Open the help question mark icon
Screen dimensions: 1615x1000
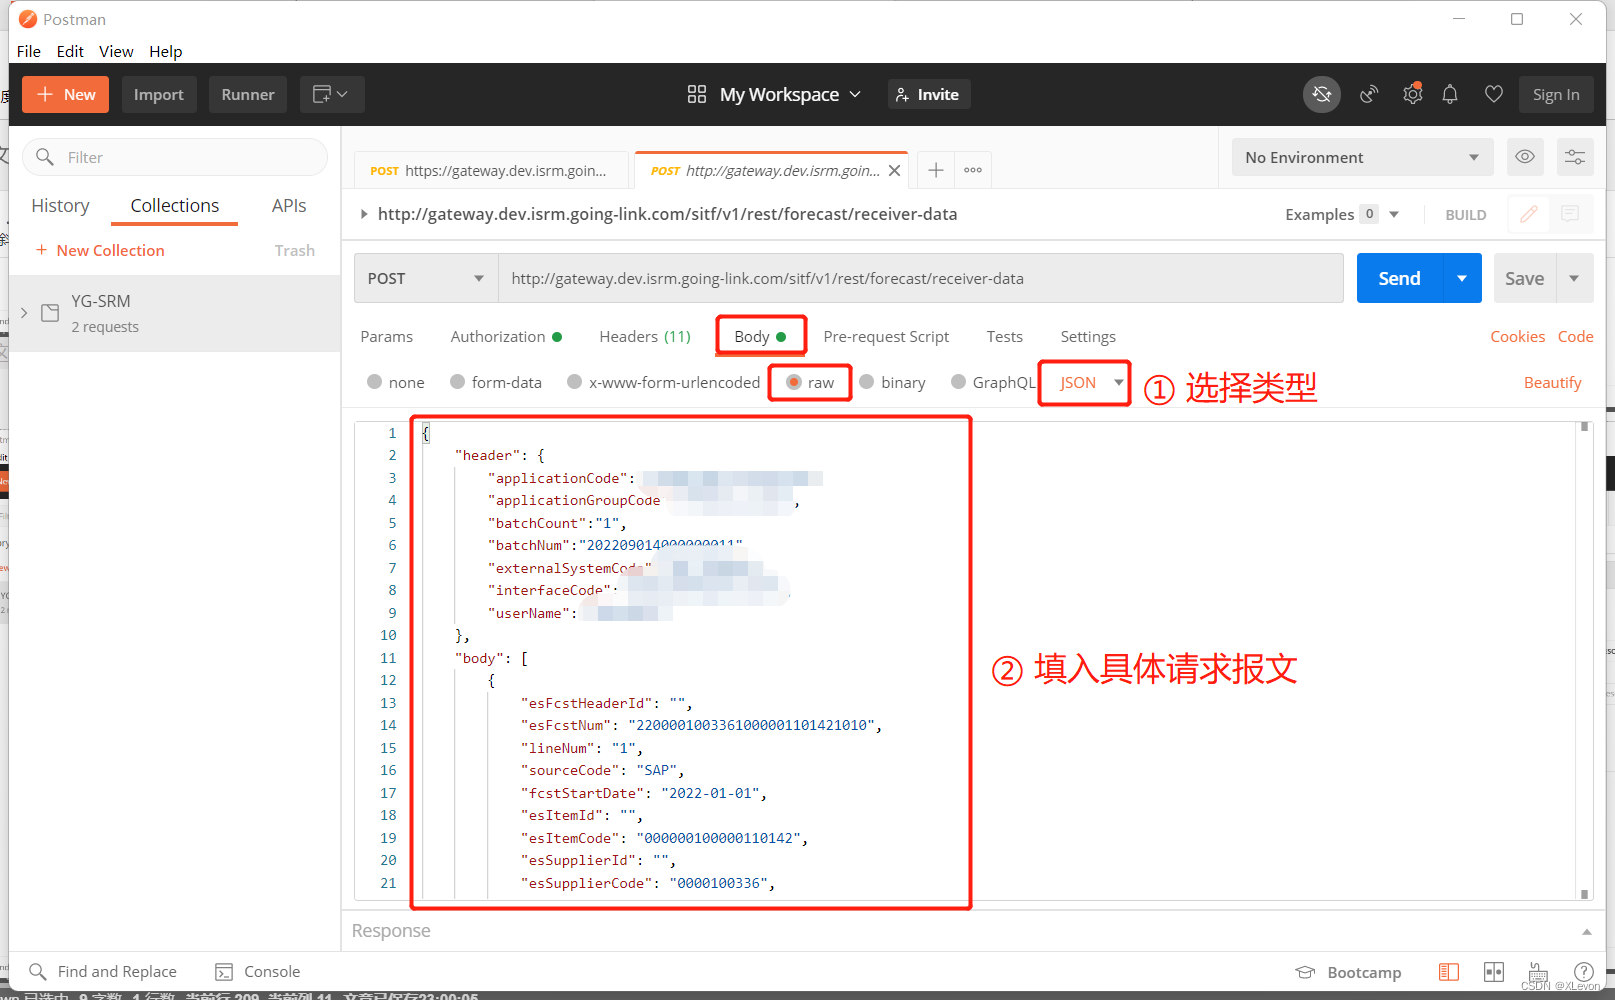1584,971
